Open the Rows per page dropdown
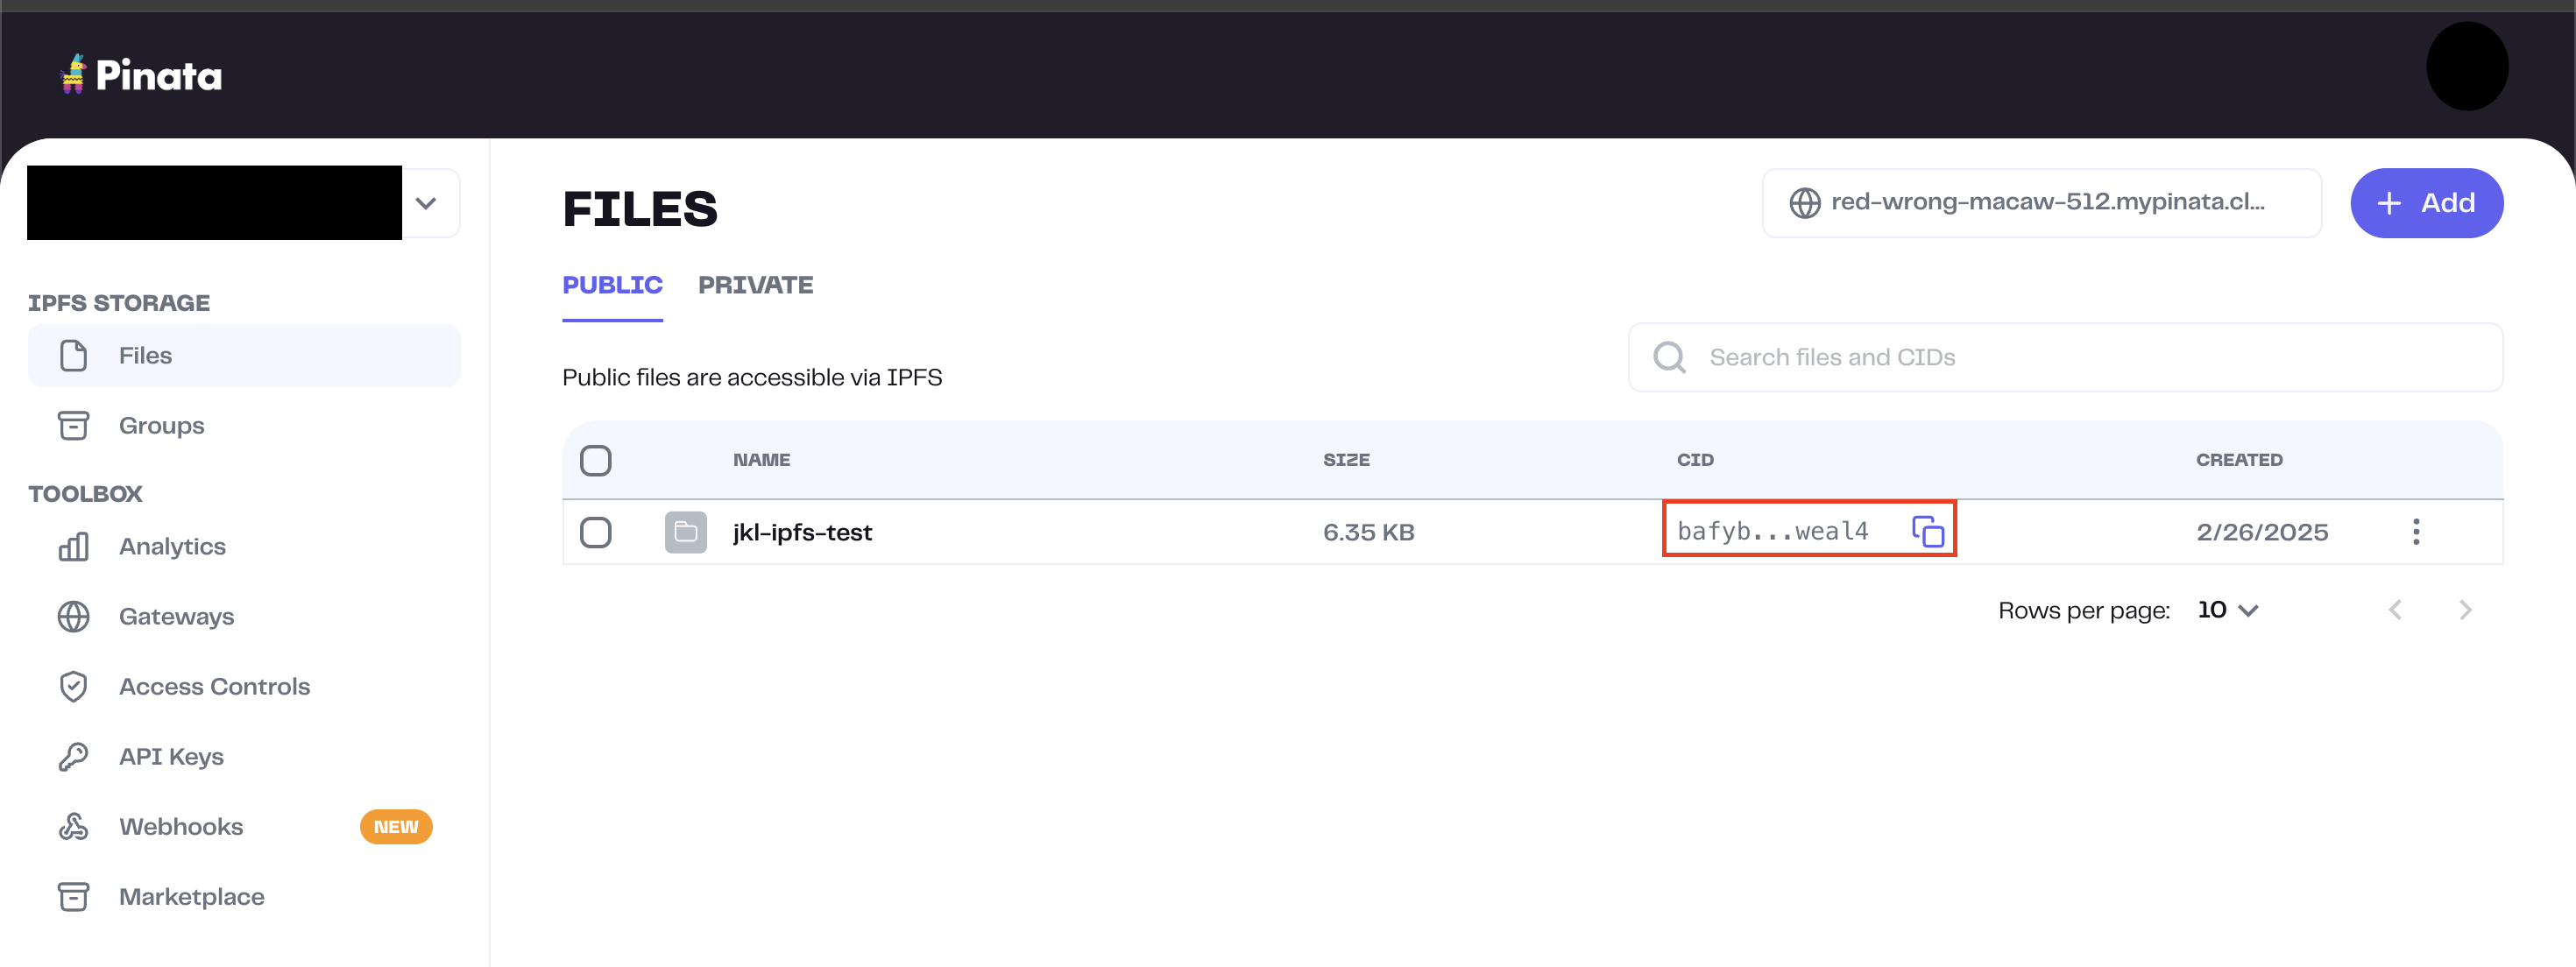2576x967 pixels. [2228, 610]
